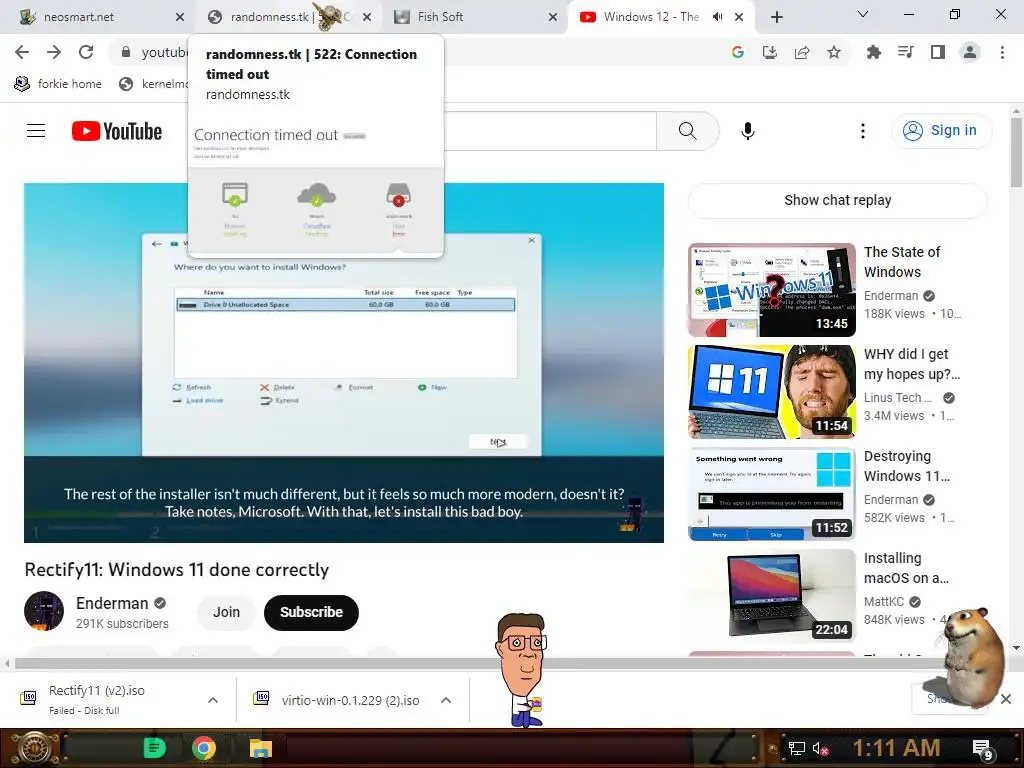Click the muted volume tray icon
The image size is (1024, 768).
(x=821, y=748)
